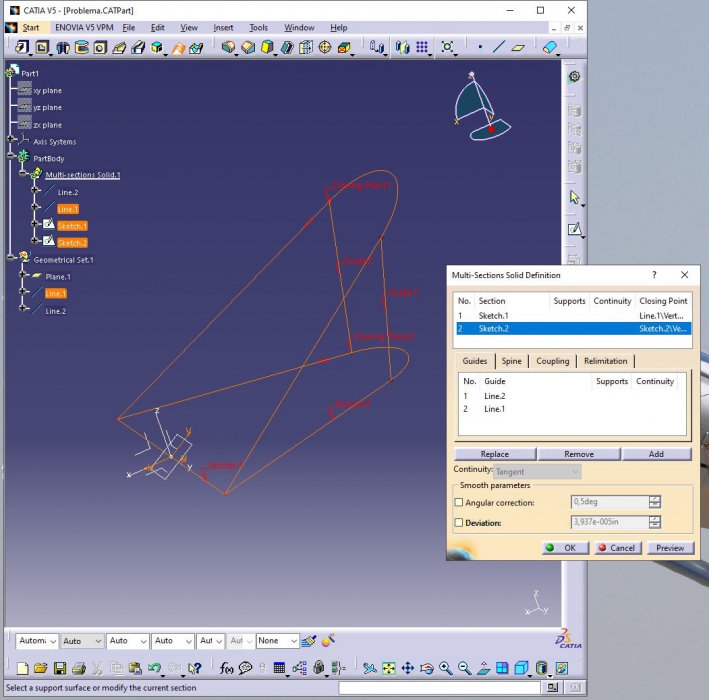Click the Design Table icon
Viewport: 709px width, 700px height.
click(x=279, y=668)
